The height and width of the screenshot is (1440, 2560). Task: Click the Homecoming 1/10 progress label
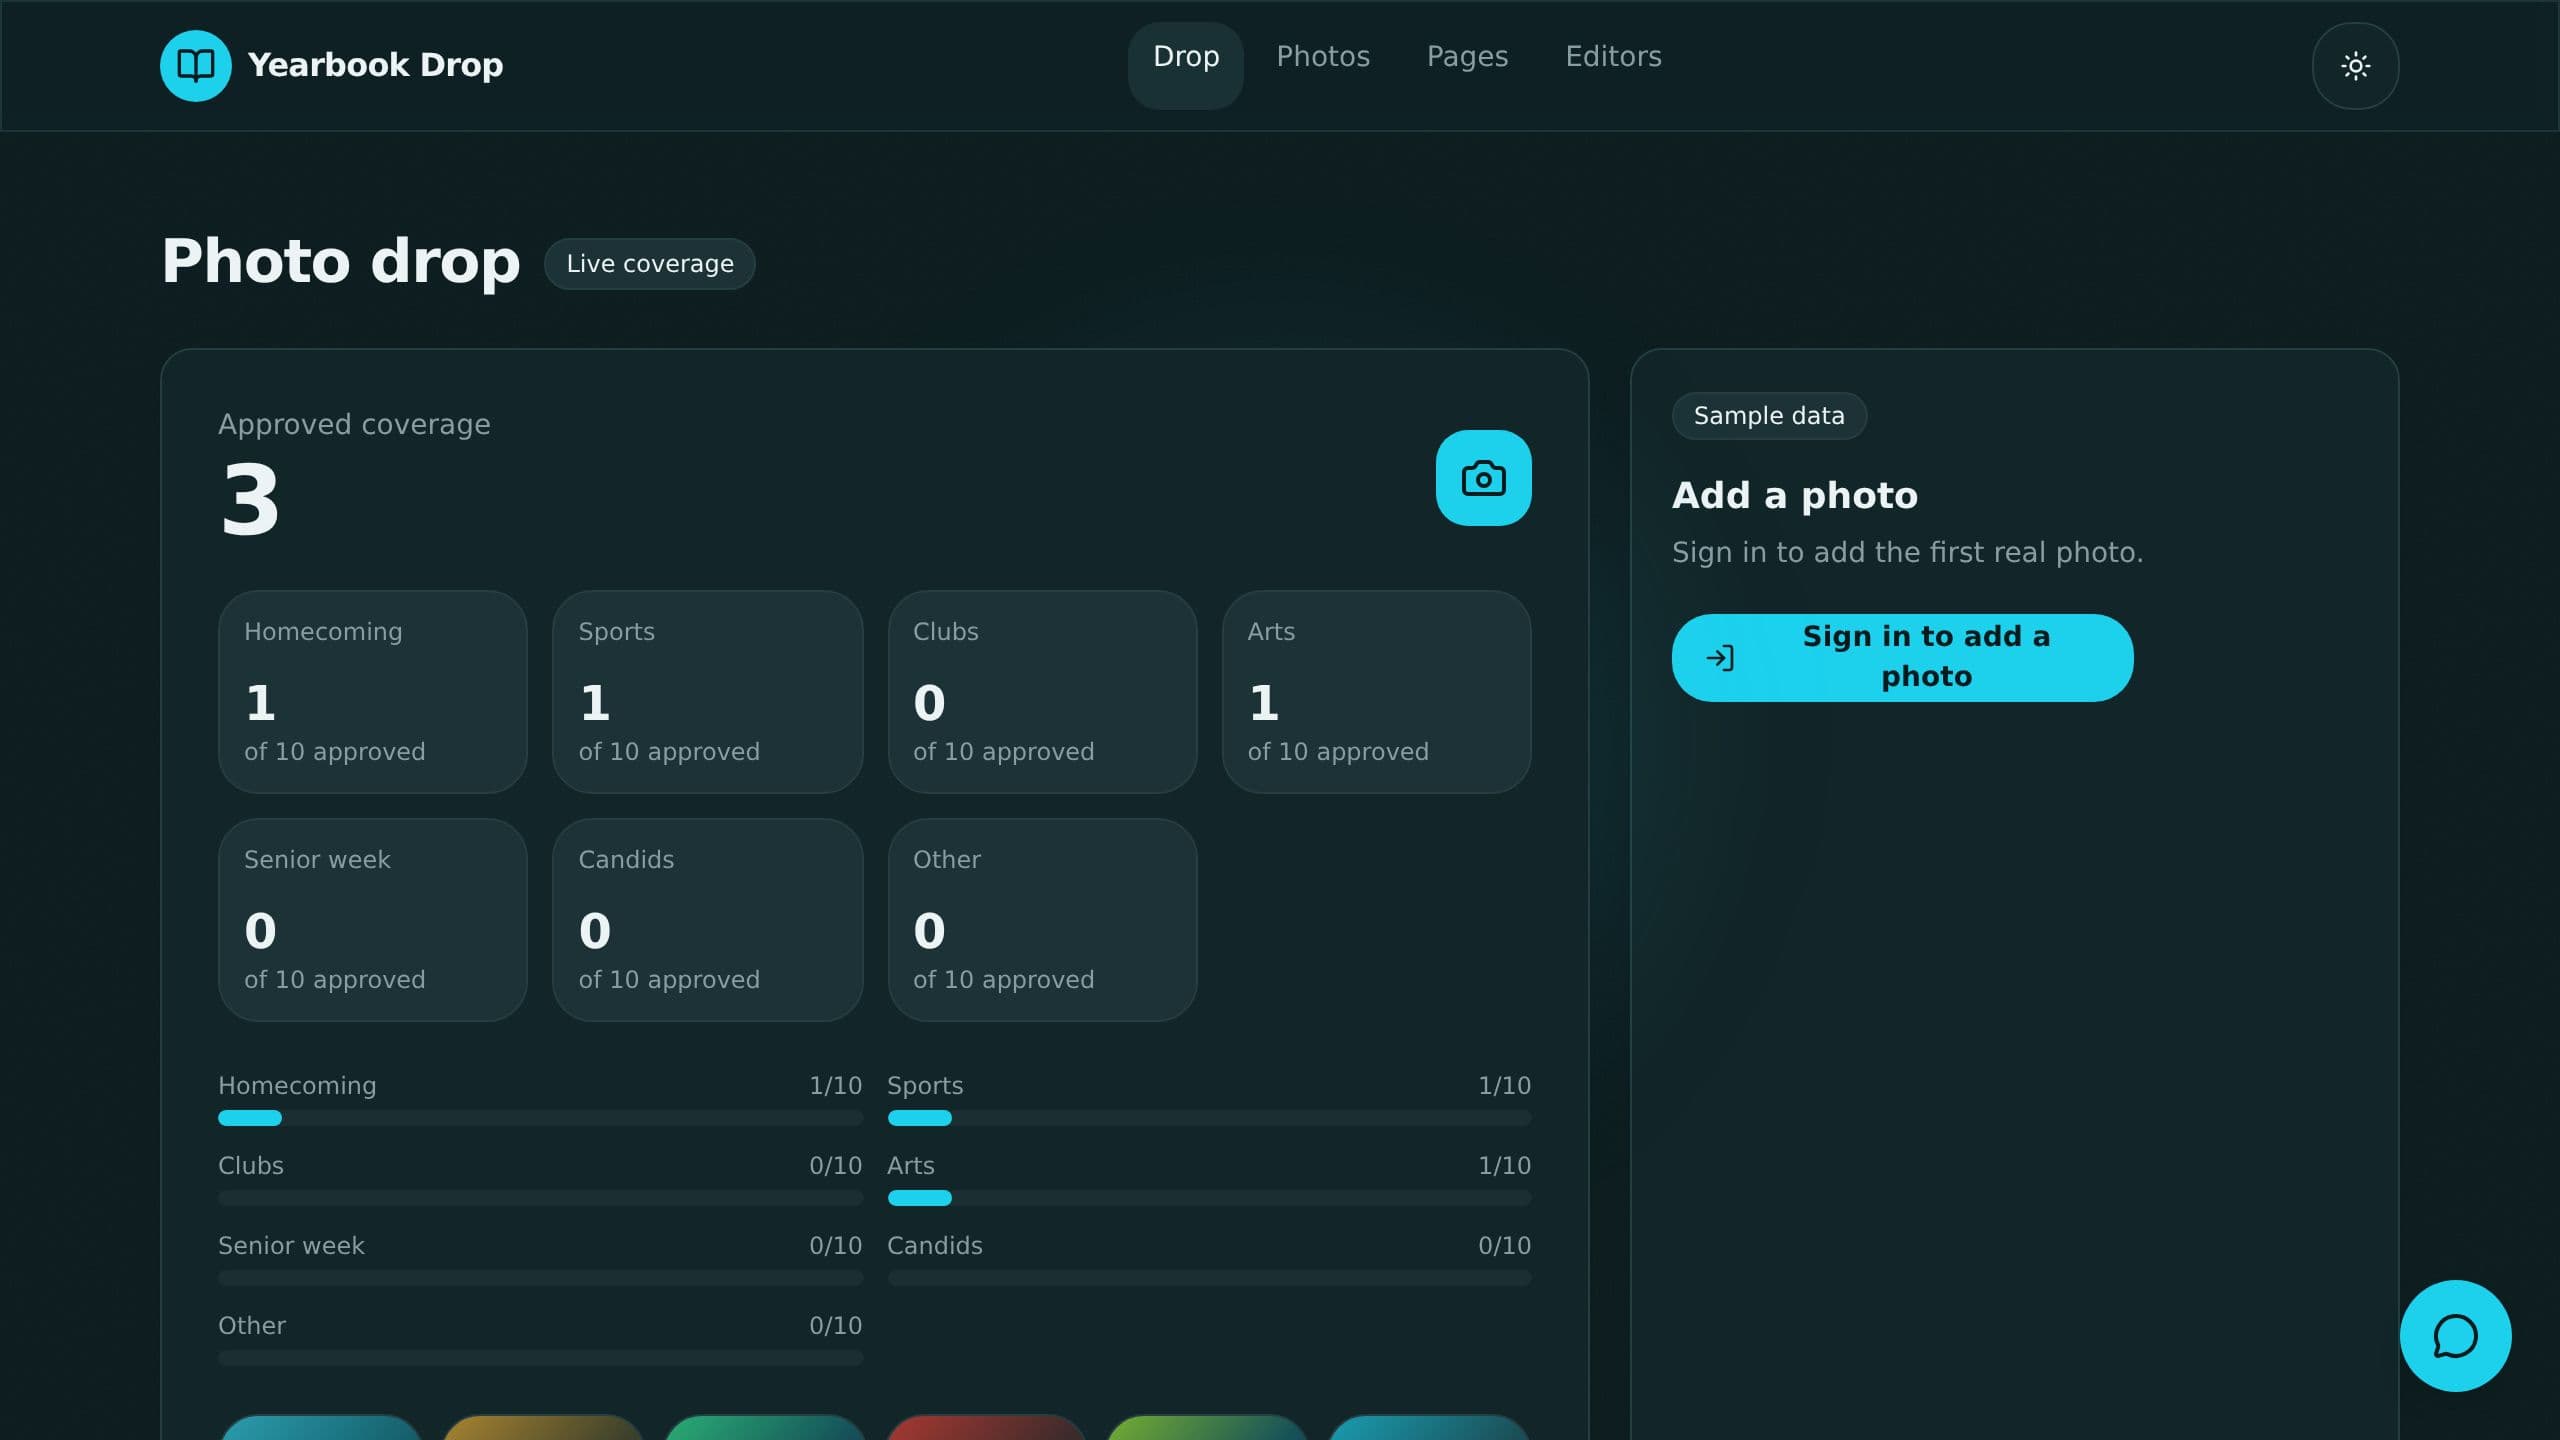540,1086
